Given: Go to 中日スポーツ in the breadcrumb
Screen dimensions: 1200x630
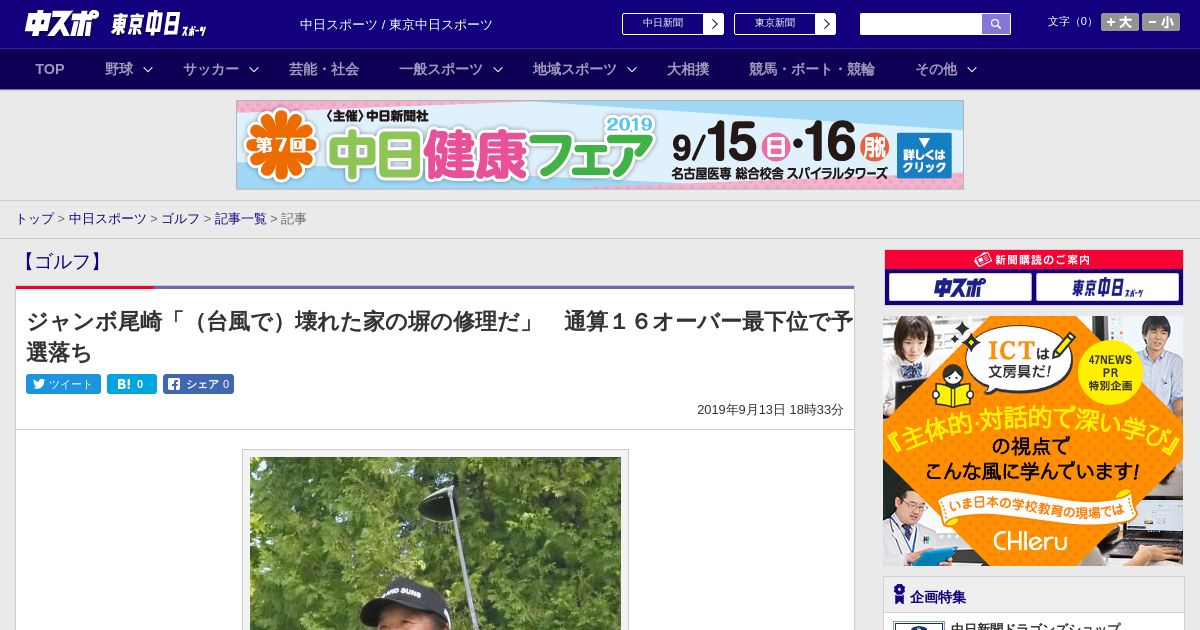Looking at the screenshot, I should click(108, 218).
